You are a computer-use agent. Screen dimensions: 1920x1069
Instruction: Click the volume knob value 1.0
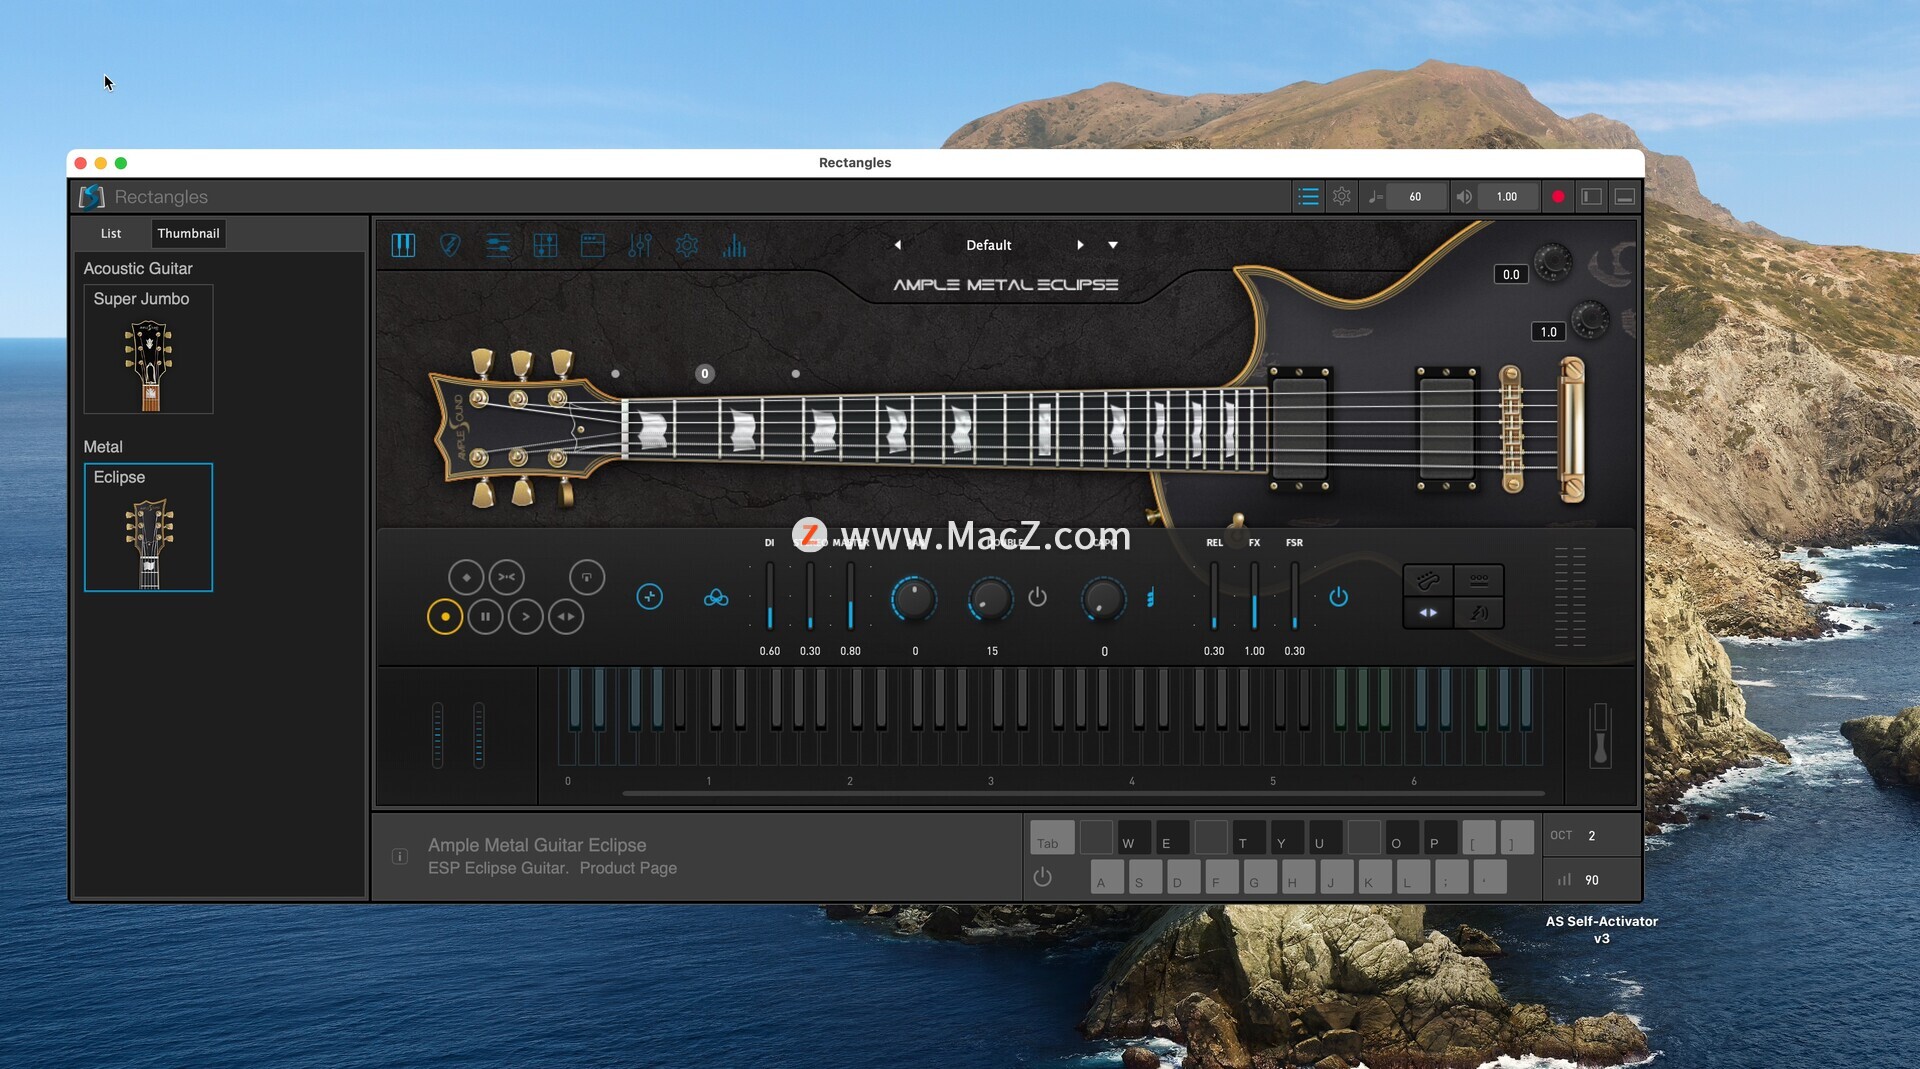[x=1548, y=331]
